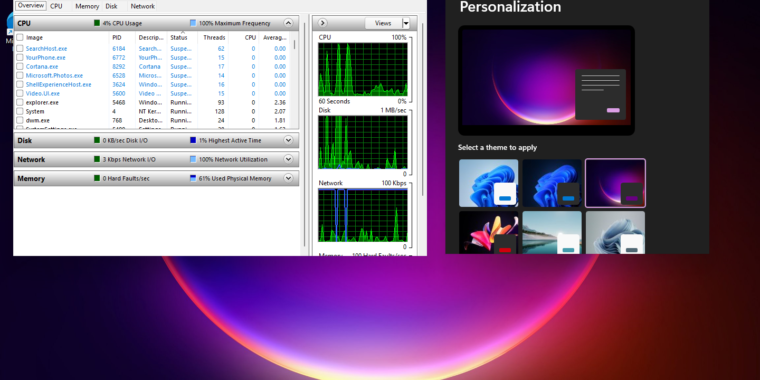Image resolution: width=760 pixels, height=380 pixels.
Task: Select the Disk tab
Action: click(111, 6)
